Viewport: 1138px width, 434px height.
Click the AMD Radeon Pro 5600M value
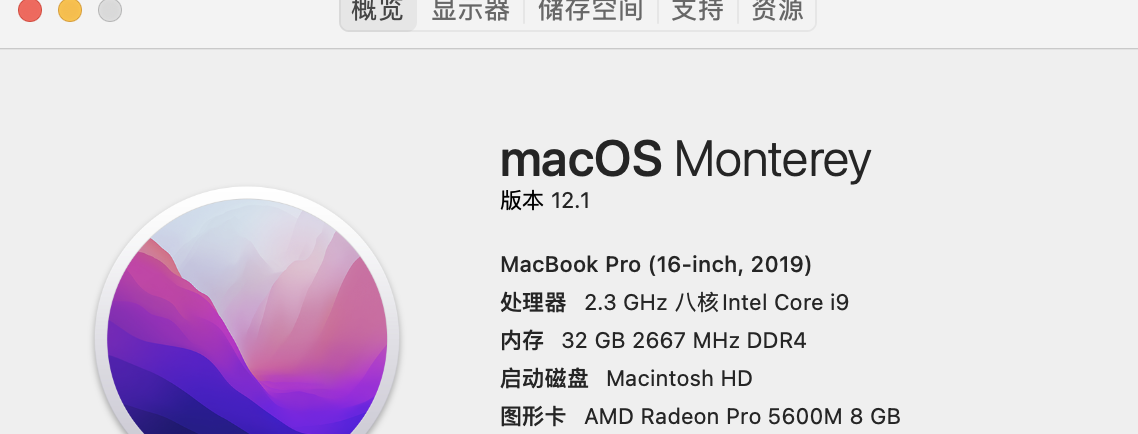point(742,416)
